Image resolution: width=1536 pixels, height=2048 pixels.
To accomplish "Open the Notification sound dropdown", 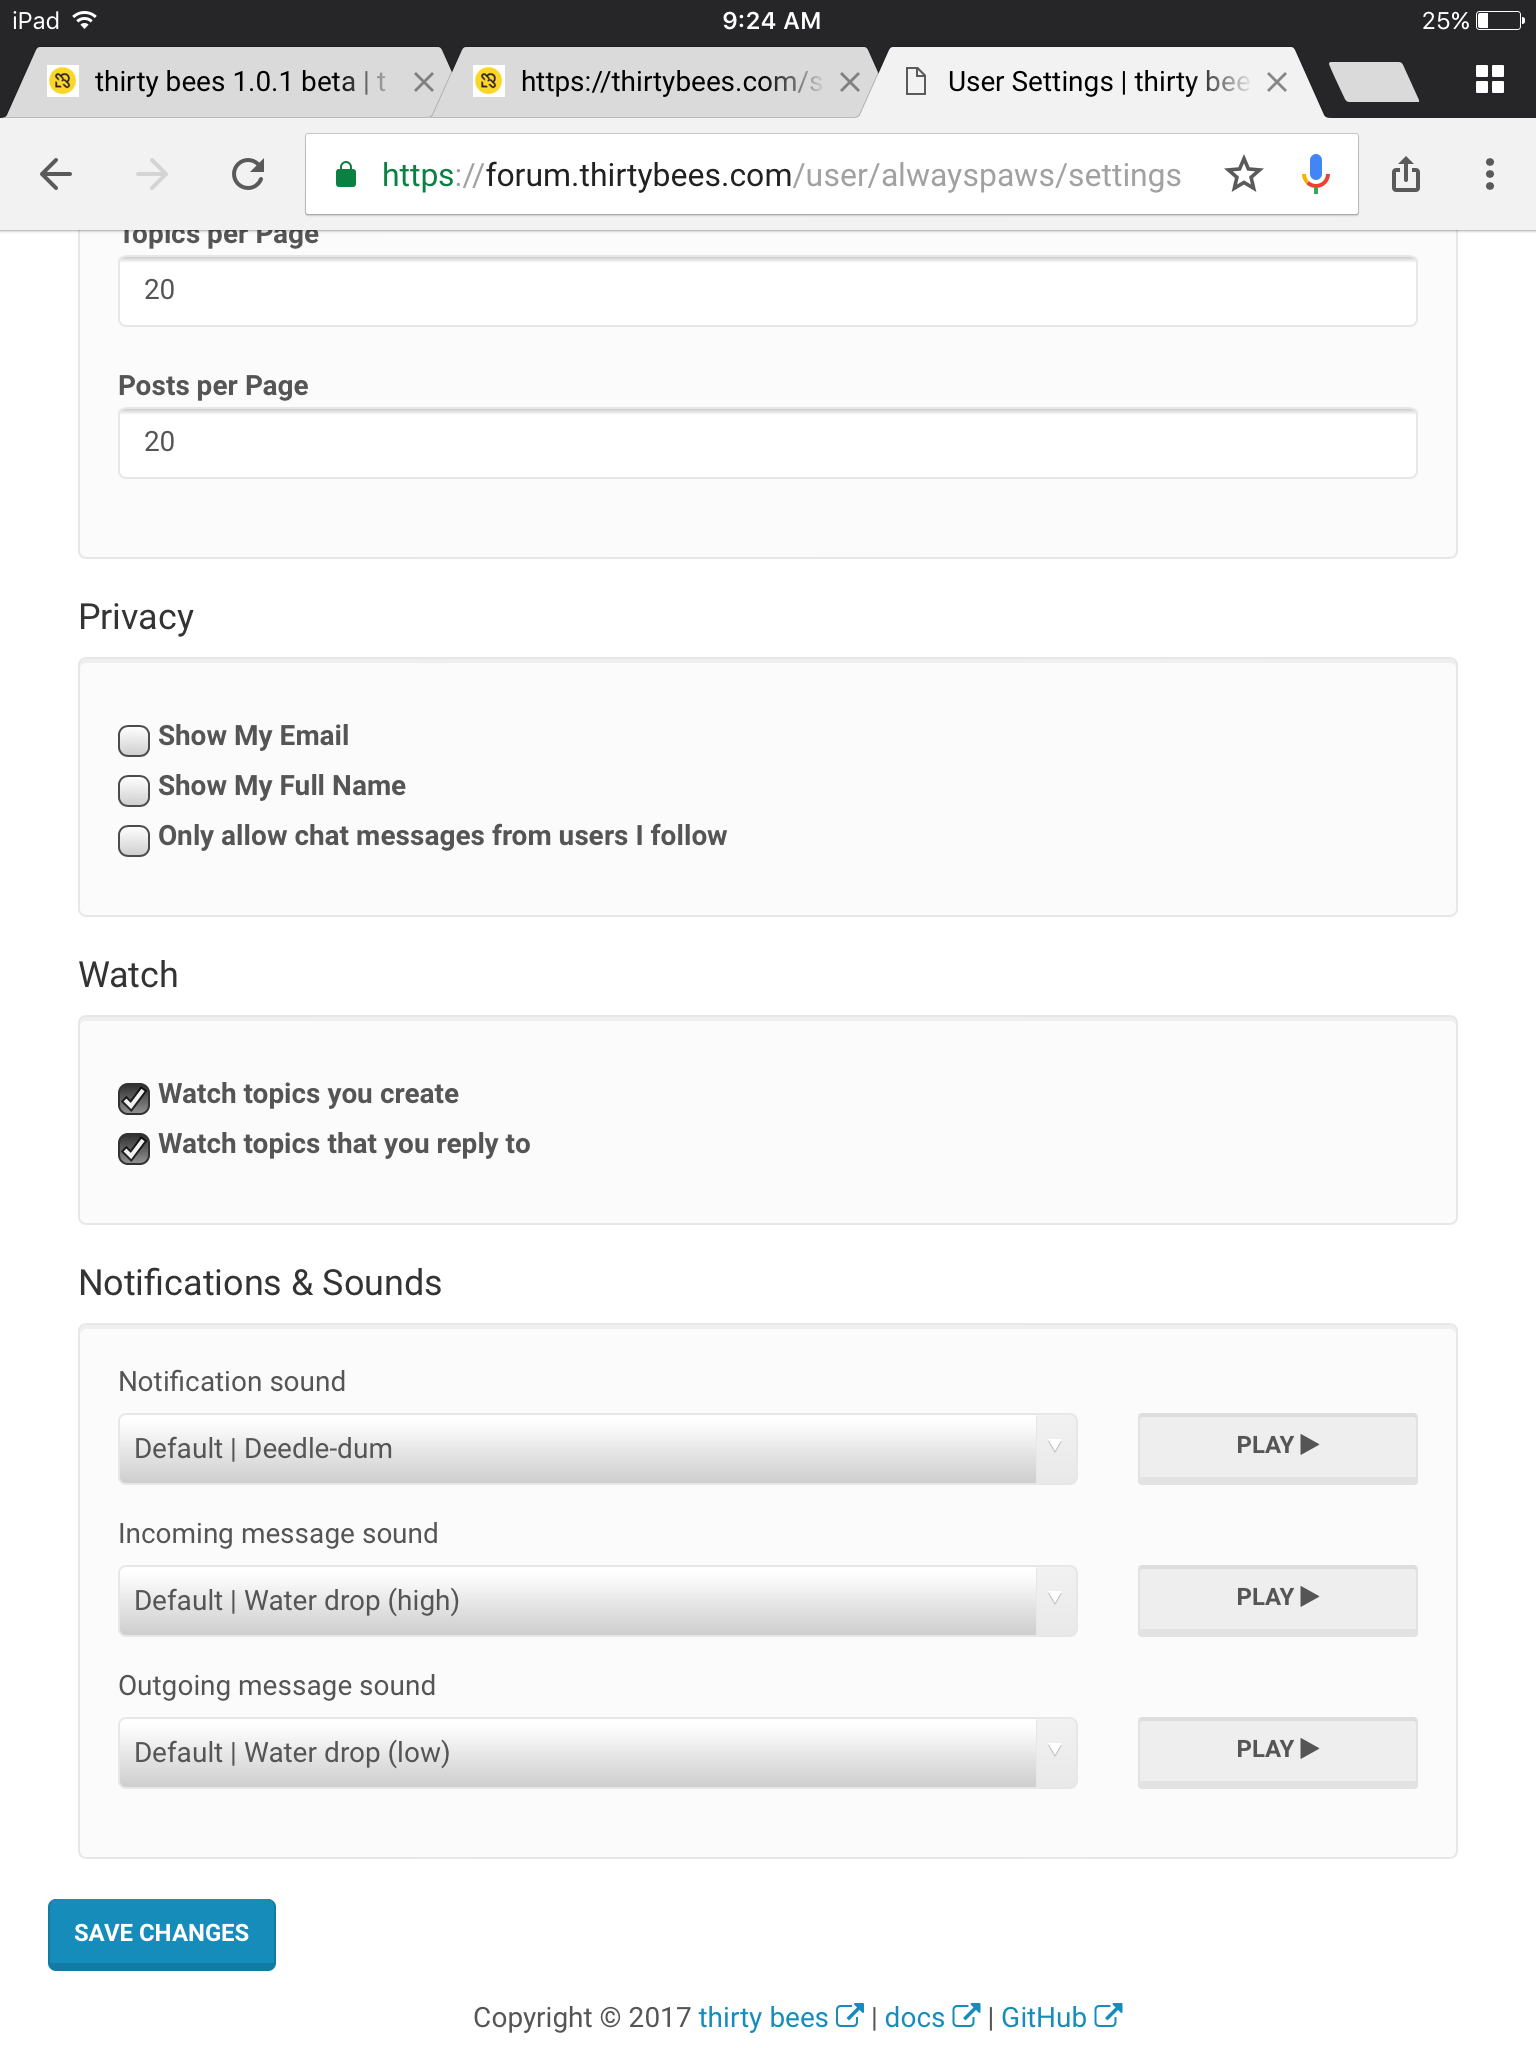I will point(597,1448).
